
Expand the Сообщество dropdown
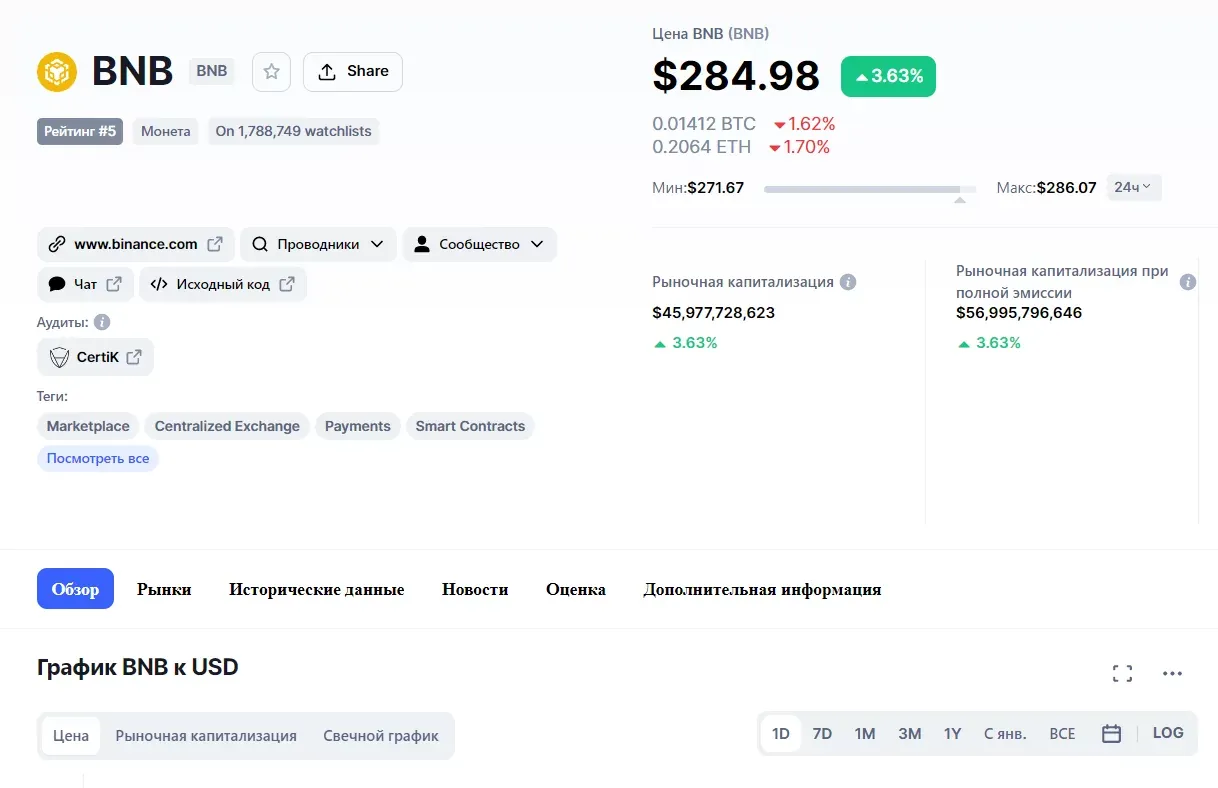pyautogui.click(x=479, y=244)
